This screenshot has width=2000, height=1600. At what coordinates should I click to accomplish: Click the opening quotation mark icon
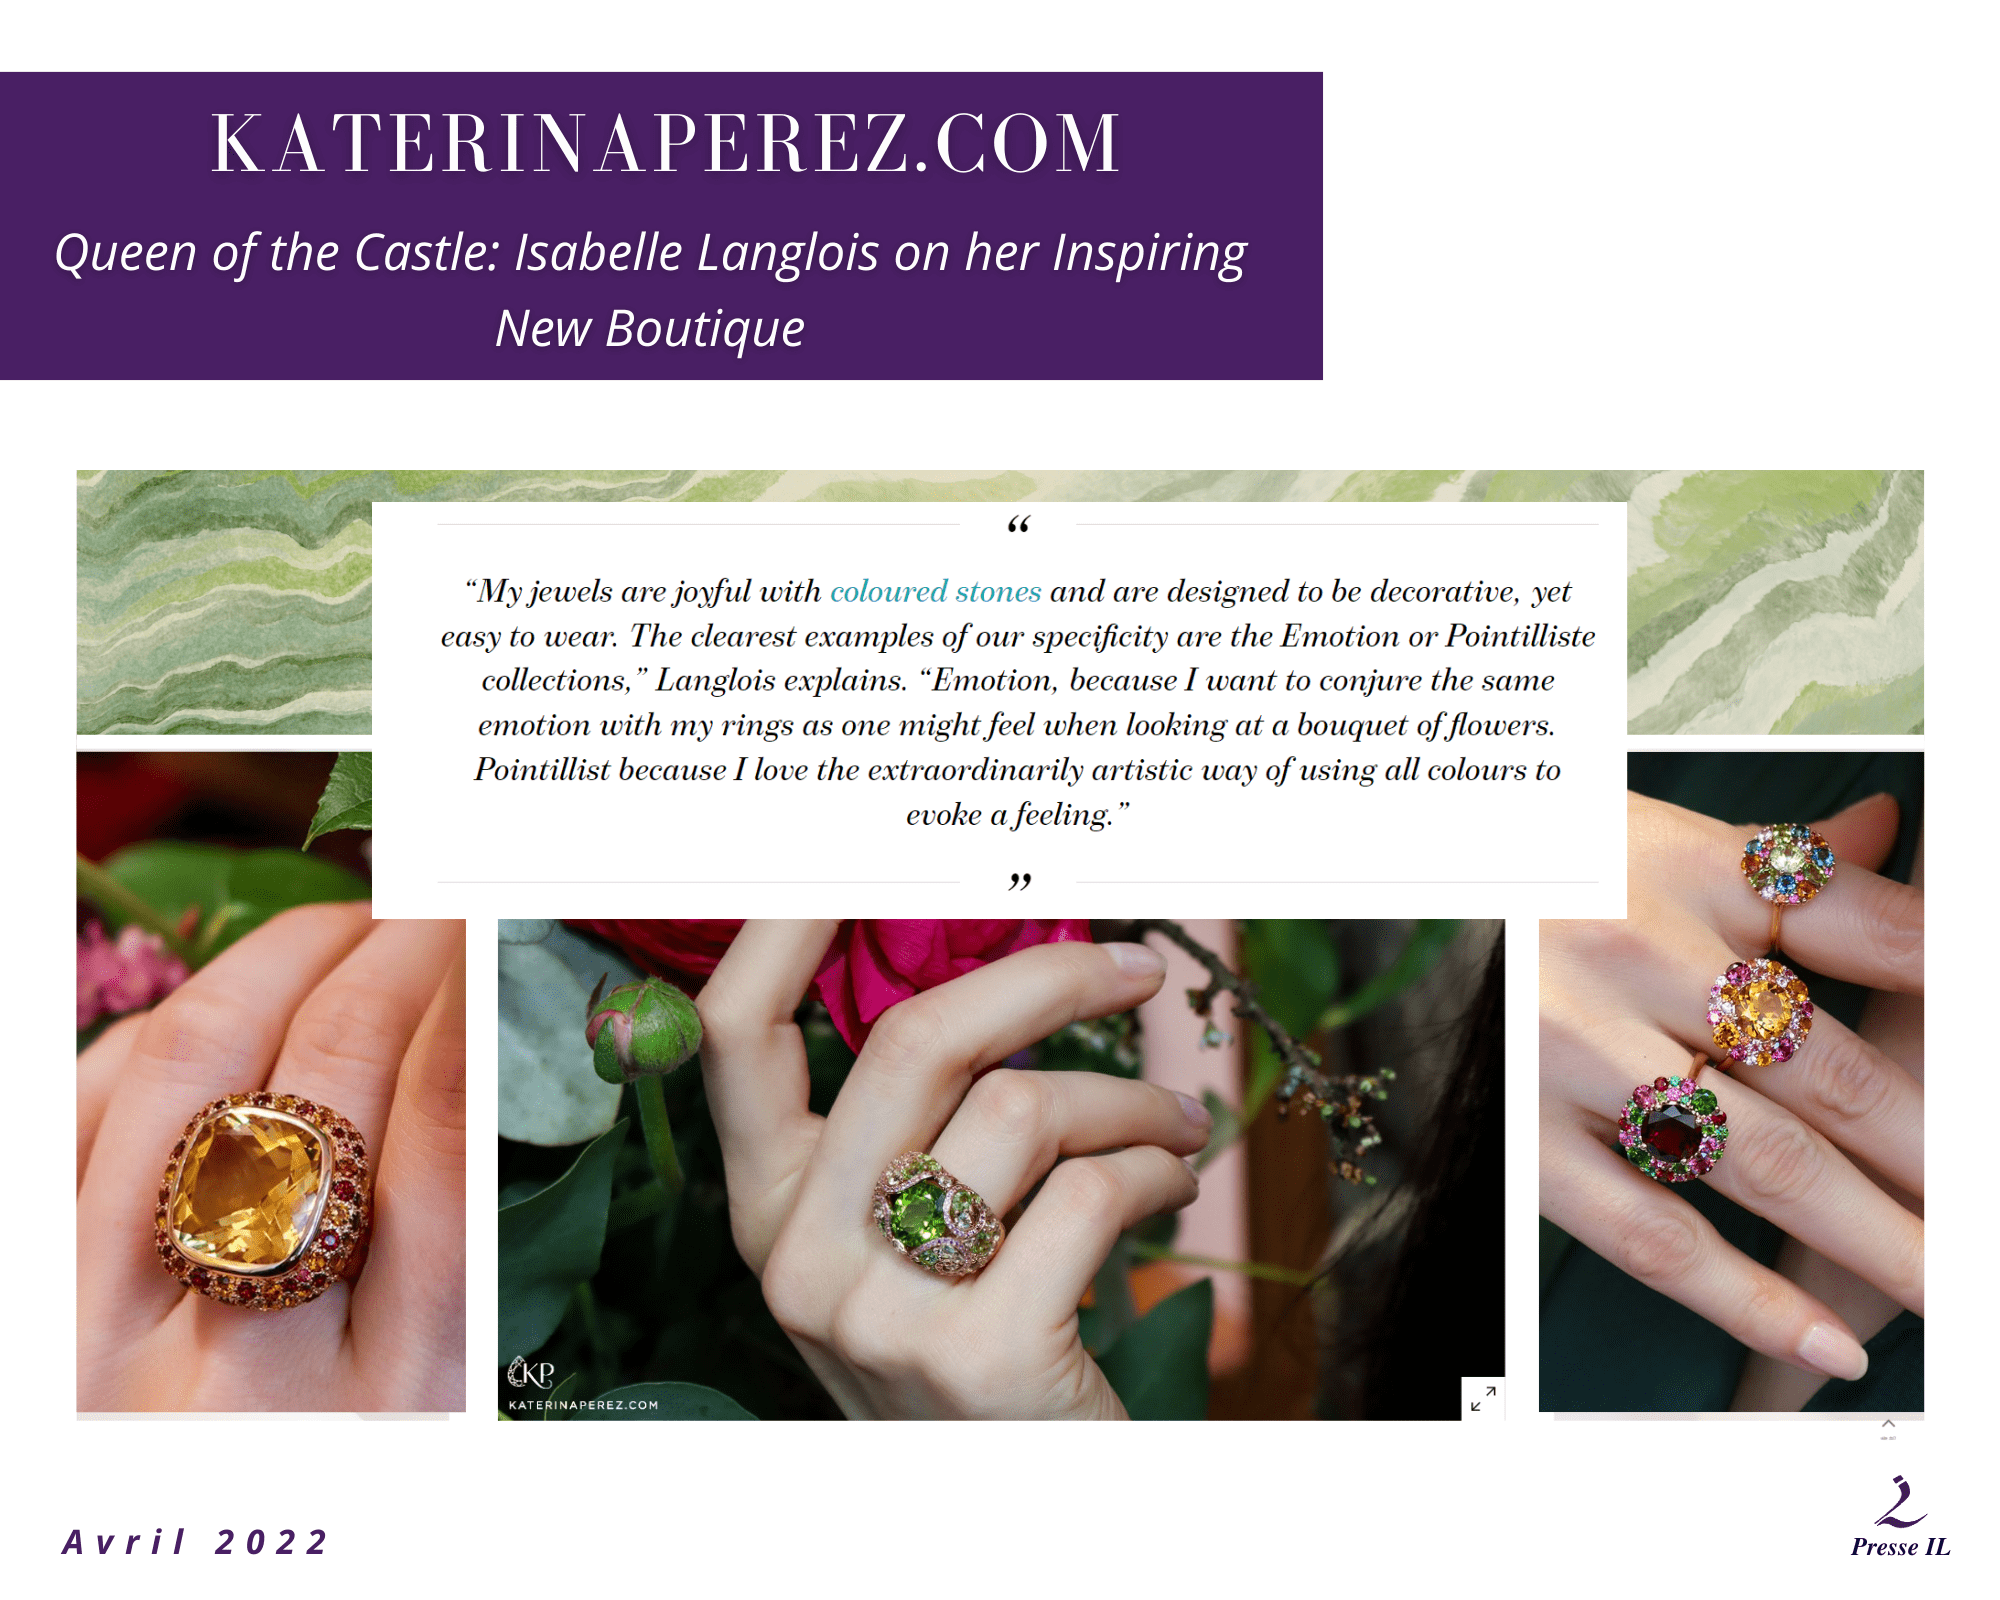[x=1018, y=525]
